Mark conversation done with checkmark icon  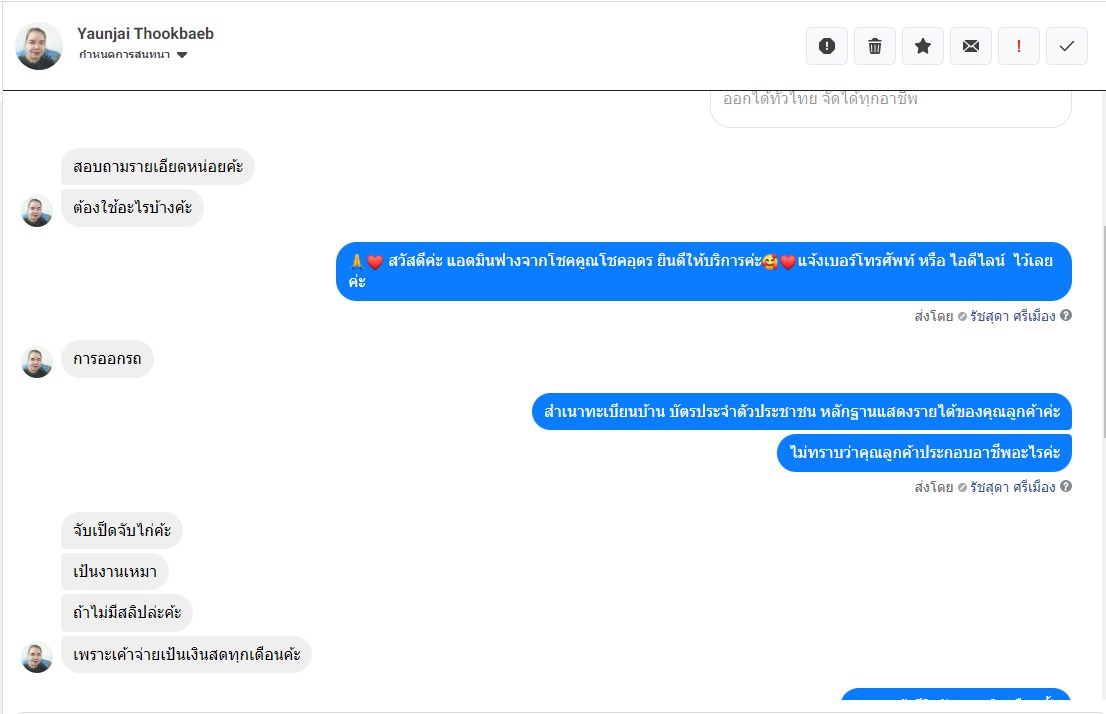[1066, 47]
